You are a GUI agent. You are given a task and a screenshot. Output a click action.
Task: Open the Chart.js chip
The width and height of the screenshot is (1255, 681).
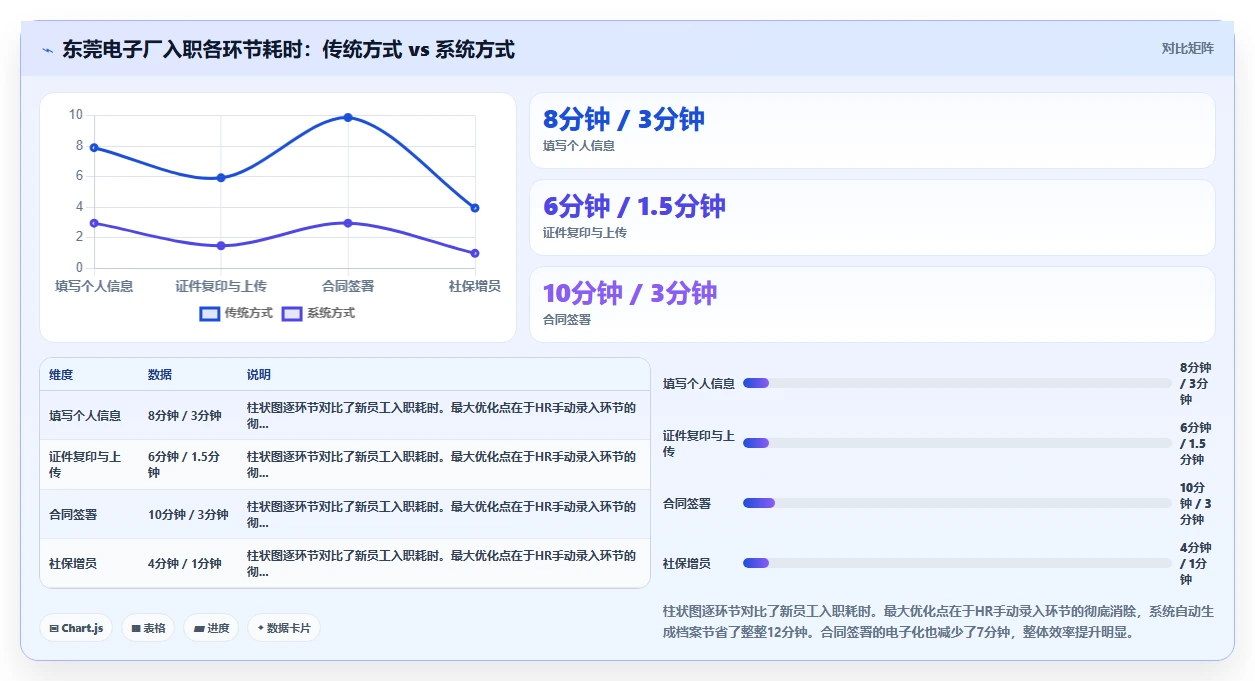coord(76,628)
